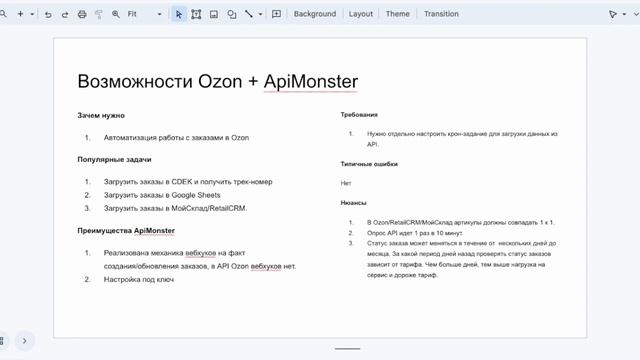The image size is (640, 360).
Task: Click the speaker notes drag handle
Action: click(x=347, y=349)
